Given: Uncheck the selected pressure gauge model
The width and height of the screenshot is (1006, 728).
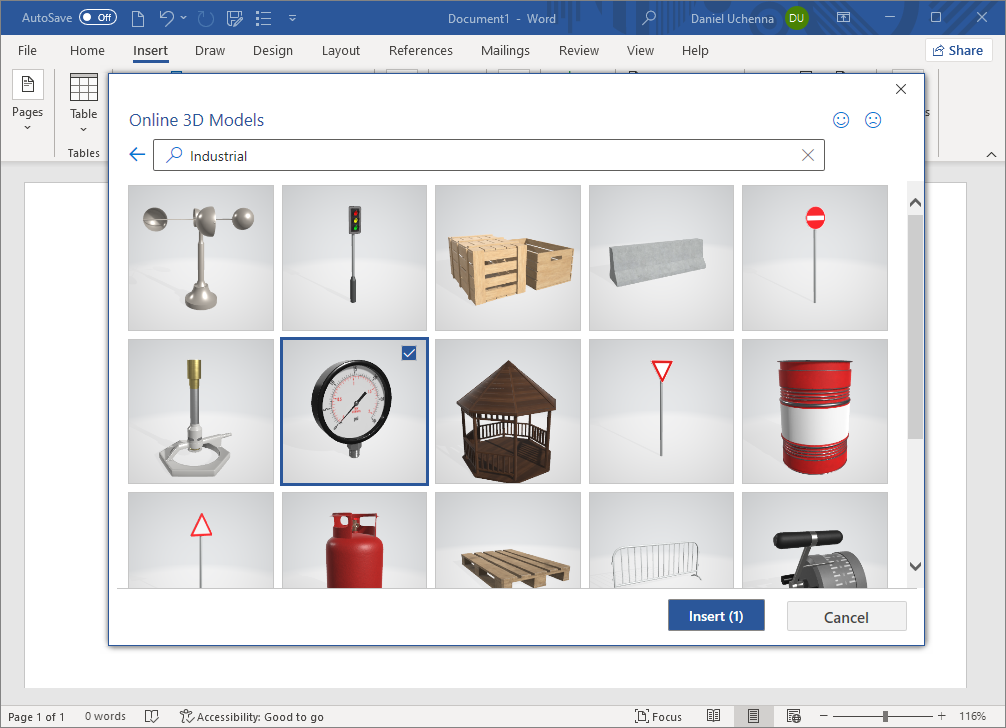Looking at the screenshot, I should pos(409,353).
